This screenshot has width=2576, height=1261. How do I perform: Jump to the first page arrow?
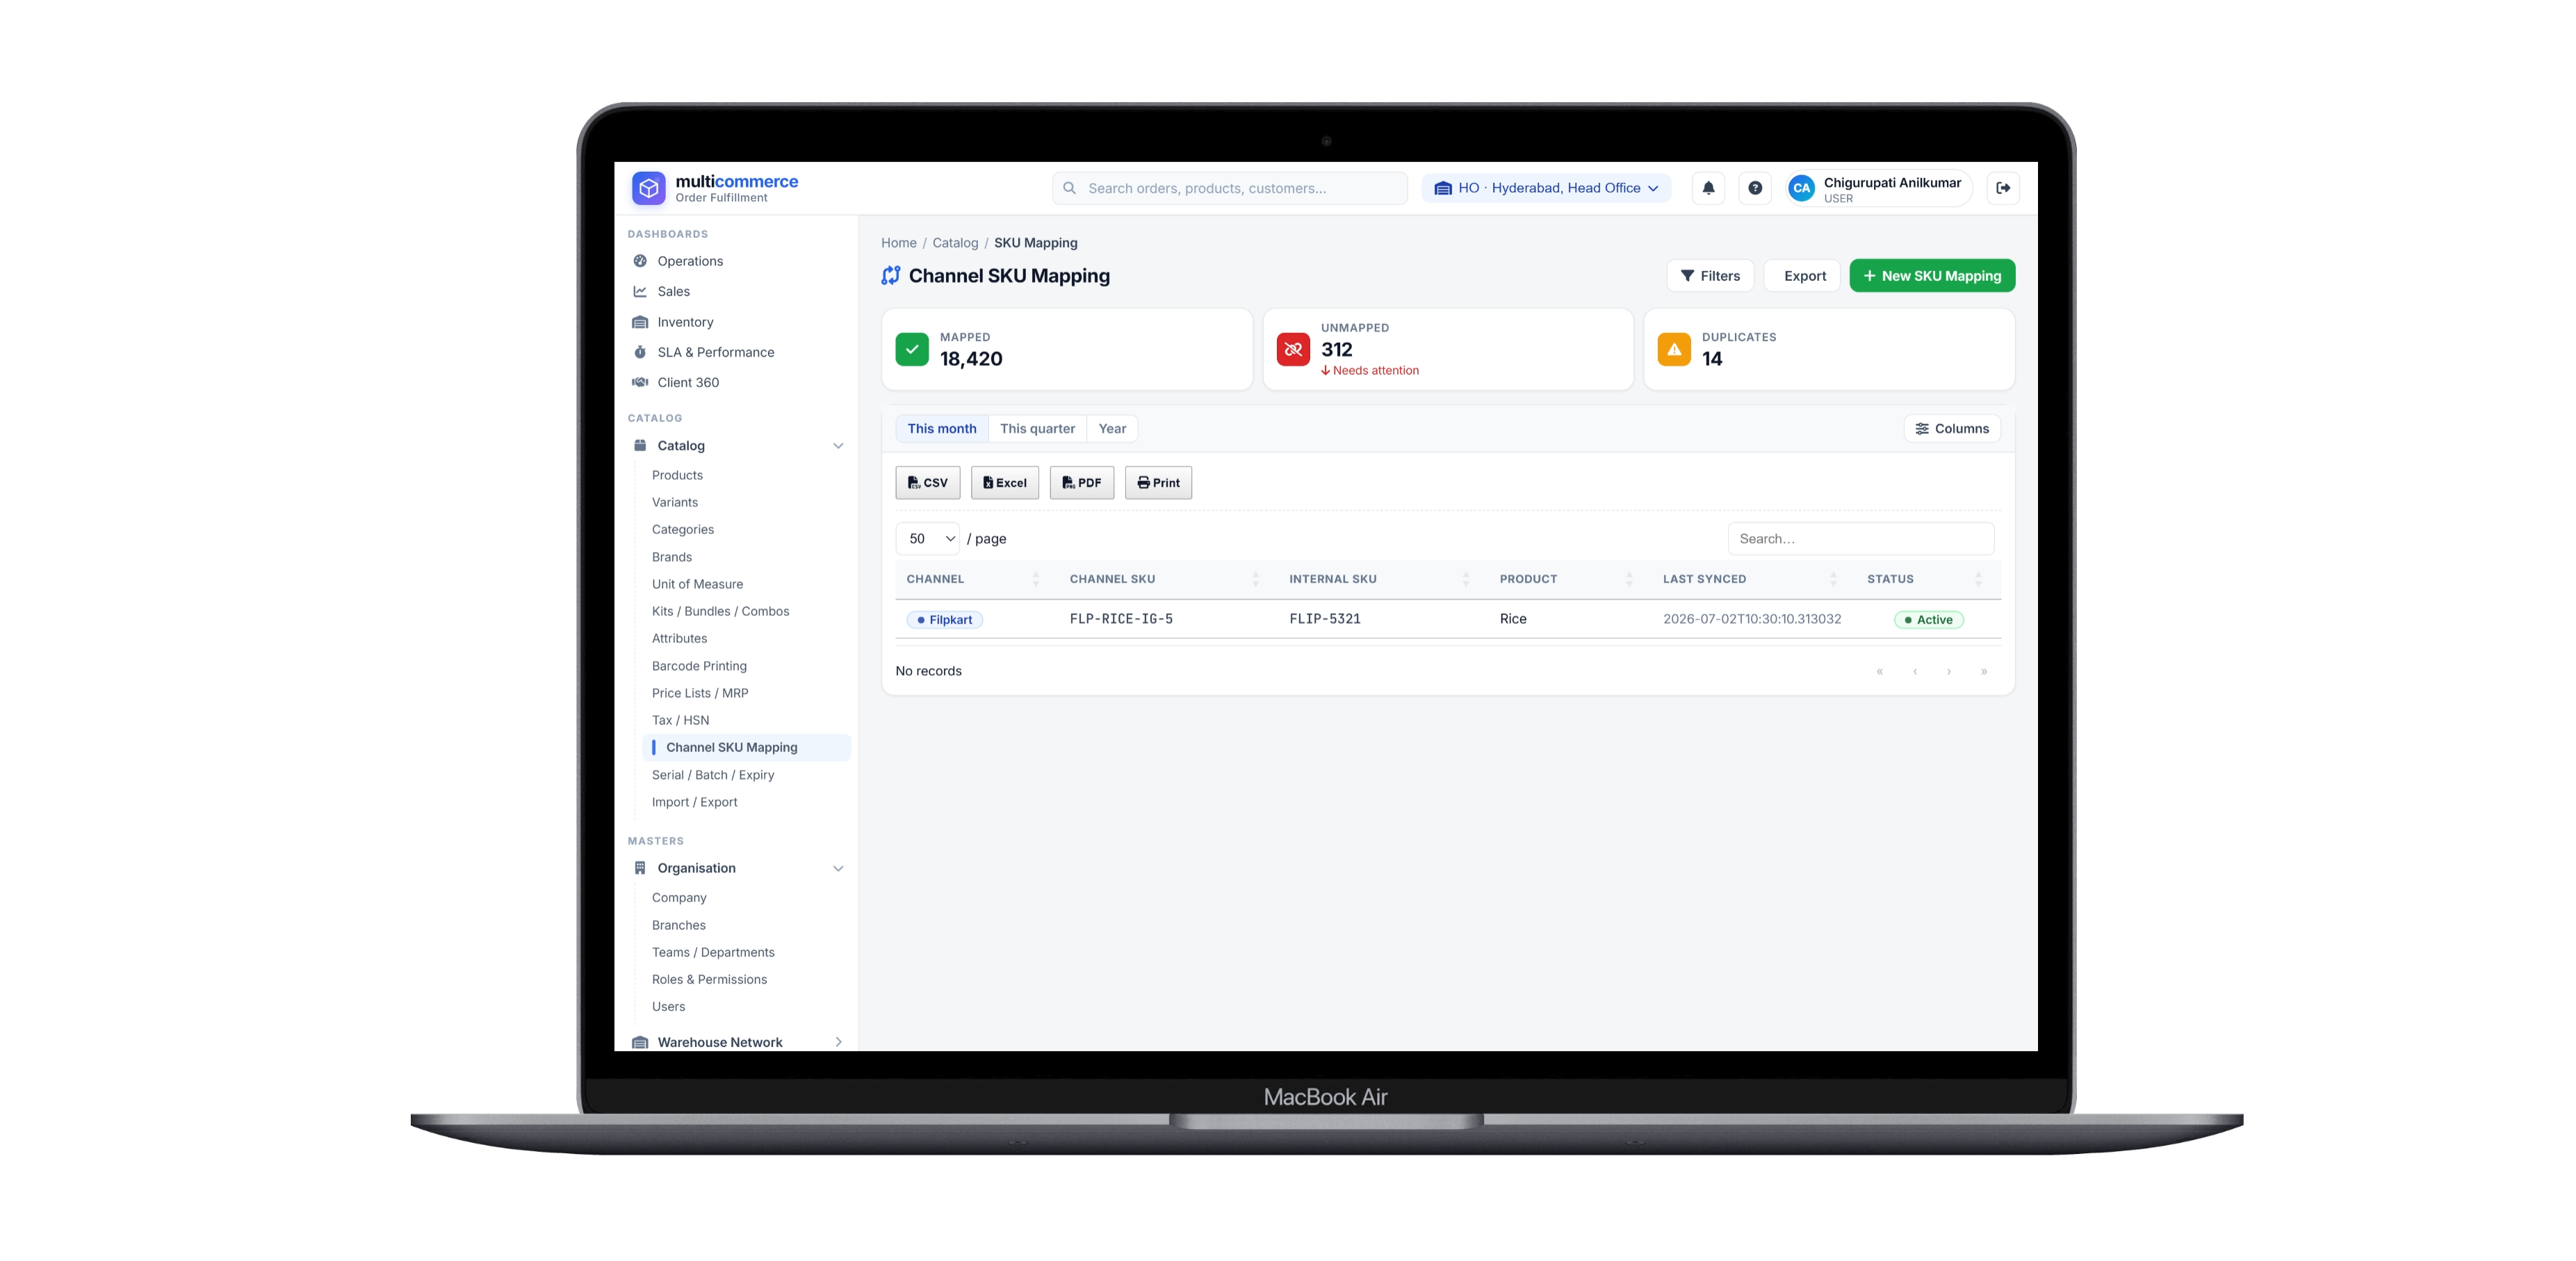pos(1880,671)
